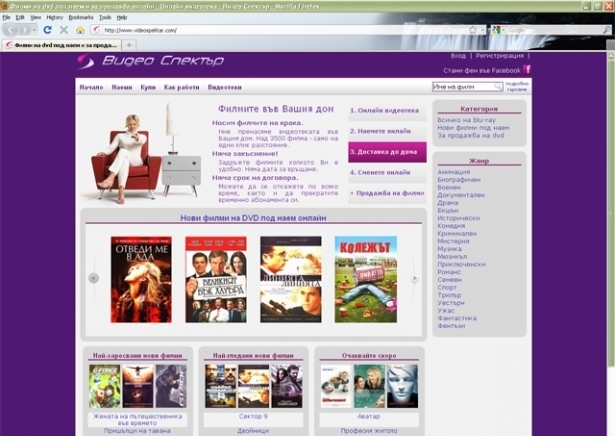Viewport: 615px width, 436px height.
Task: Select the Наеми navigation tab
Action: coord(122,88)
